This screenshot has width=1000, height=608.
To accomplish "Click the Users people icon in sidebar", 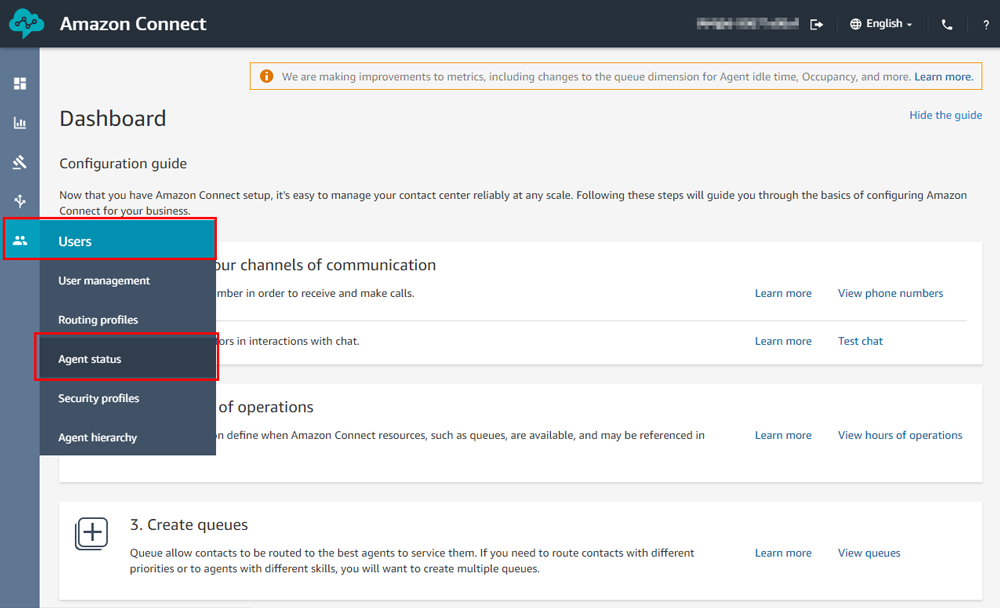I will pos(20,241).
